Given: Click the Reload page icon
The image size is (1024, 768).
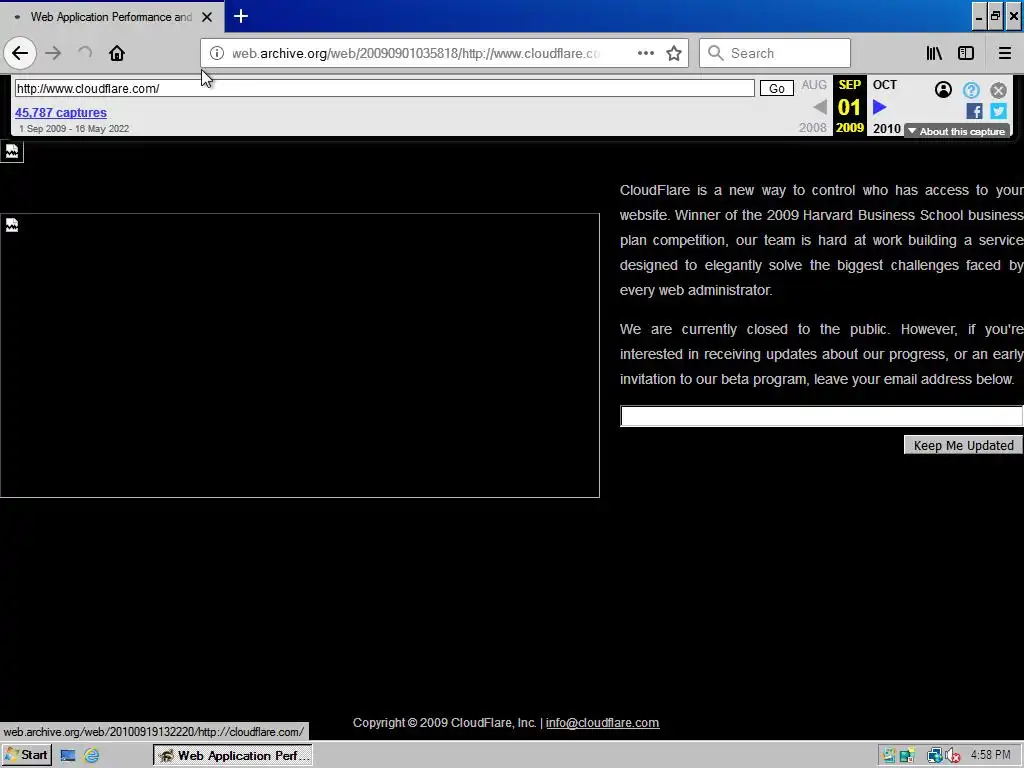Looking at the screenshot, I should coord(85,53).
